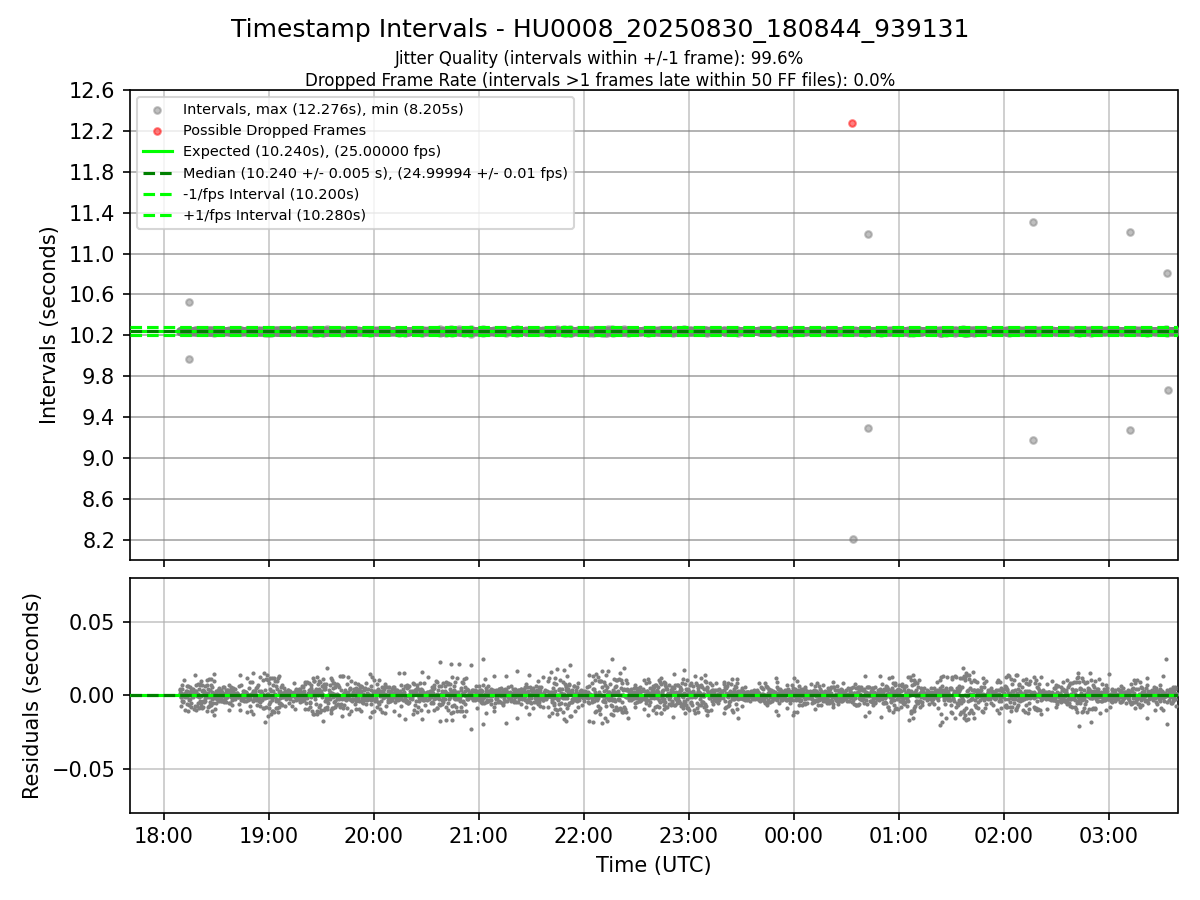Image resolution: width=1200 pixels, height=900 pixels.
Task: Click the x-axis tick label '18:00'
Action: 164,834
